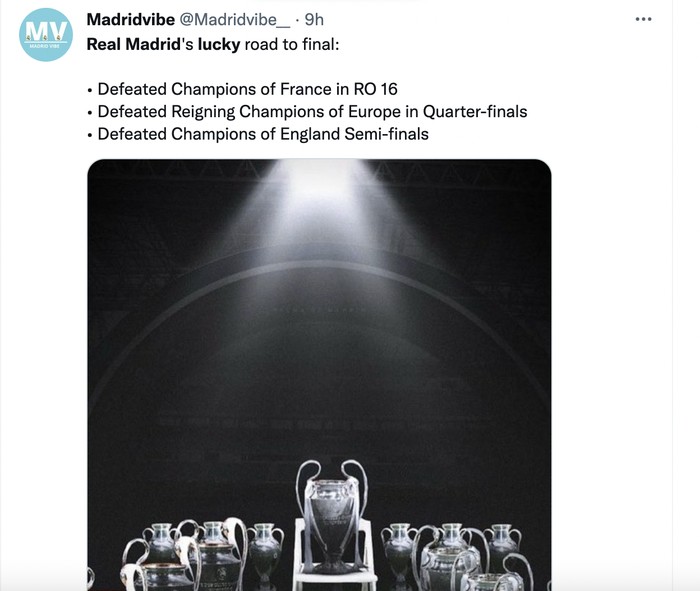Viewport: 700px width, 591px height.
Task: Open the three-dot more options menu
Action: (644, 20)
